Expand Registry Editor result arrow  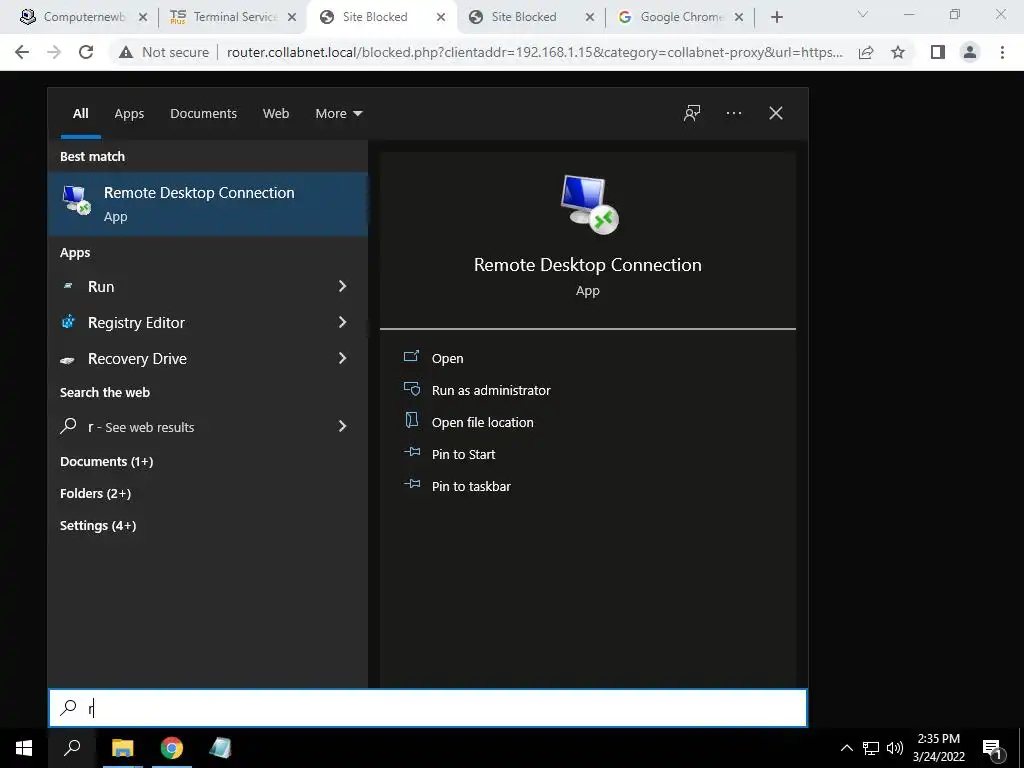coord(342,323)
